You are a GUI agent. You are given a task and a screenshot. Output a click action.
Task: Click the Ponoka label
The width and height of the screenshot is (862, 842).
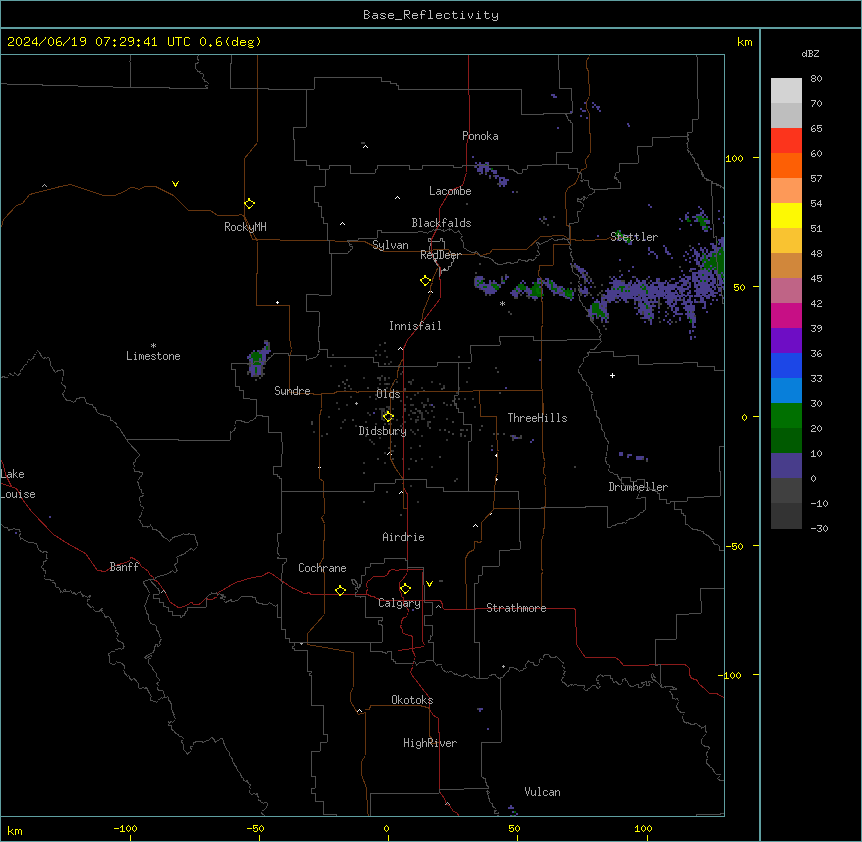[480, 136]
